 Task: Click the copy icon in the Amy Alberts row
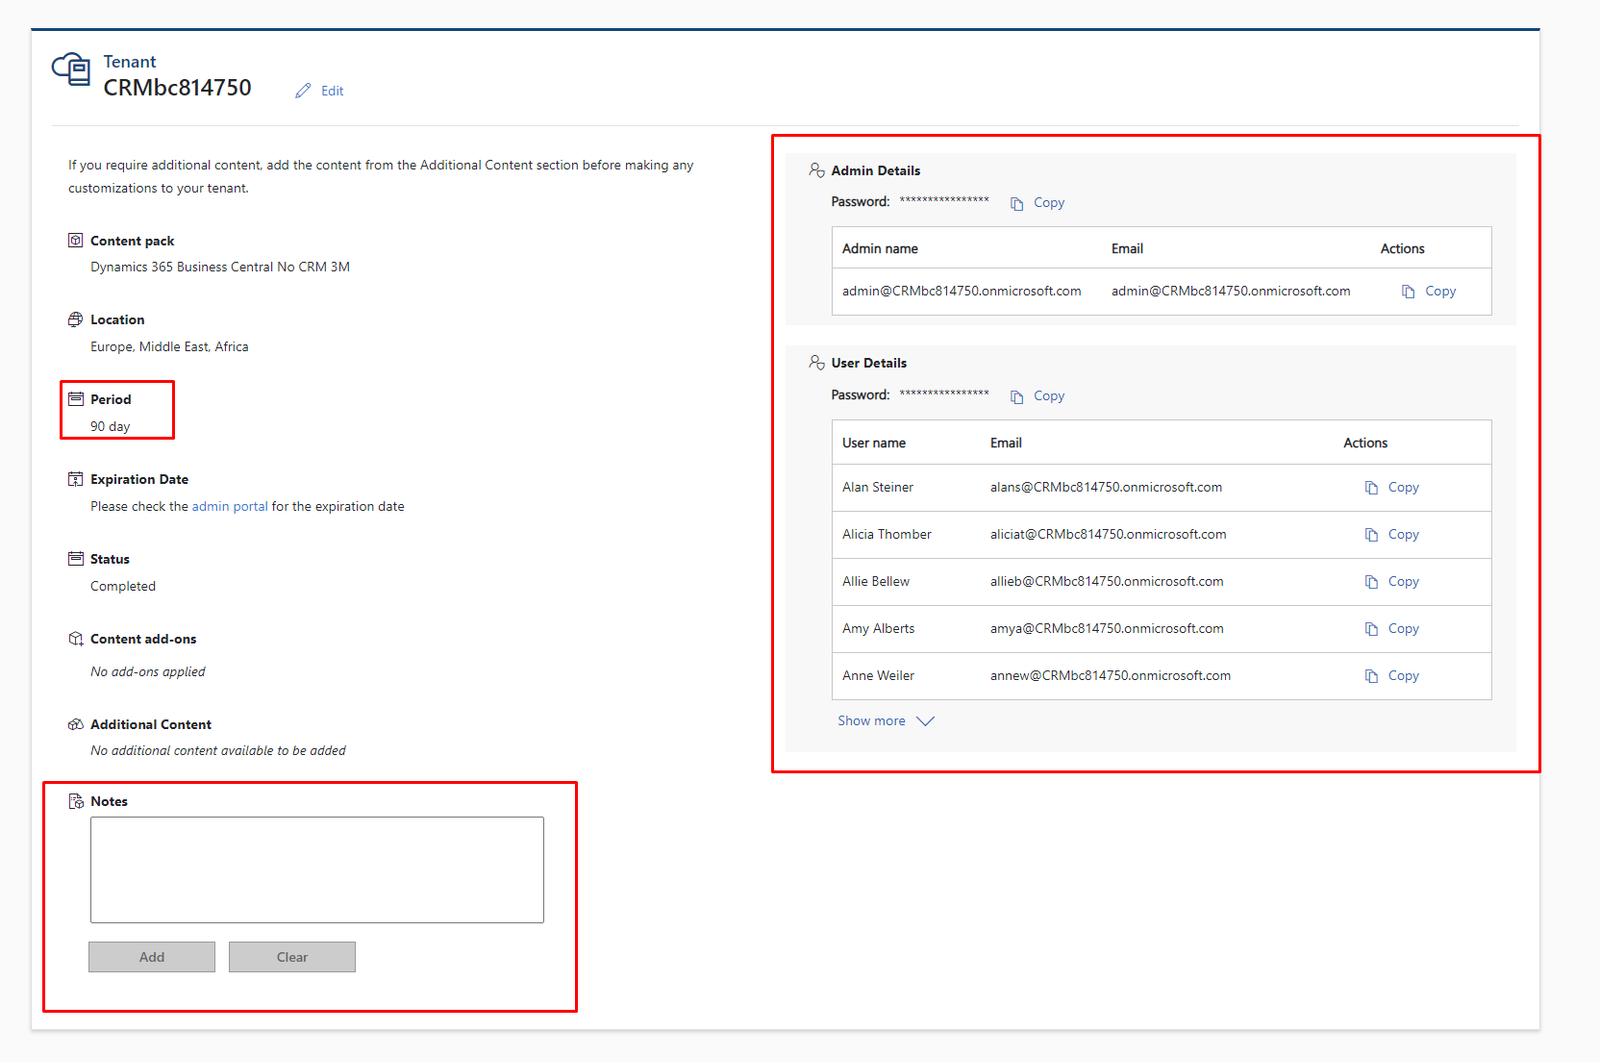(x=1372, y=629)
